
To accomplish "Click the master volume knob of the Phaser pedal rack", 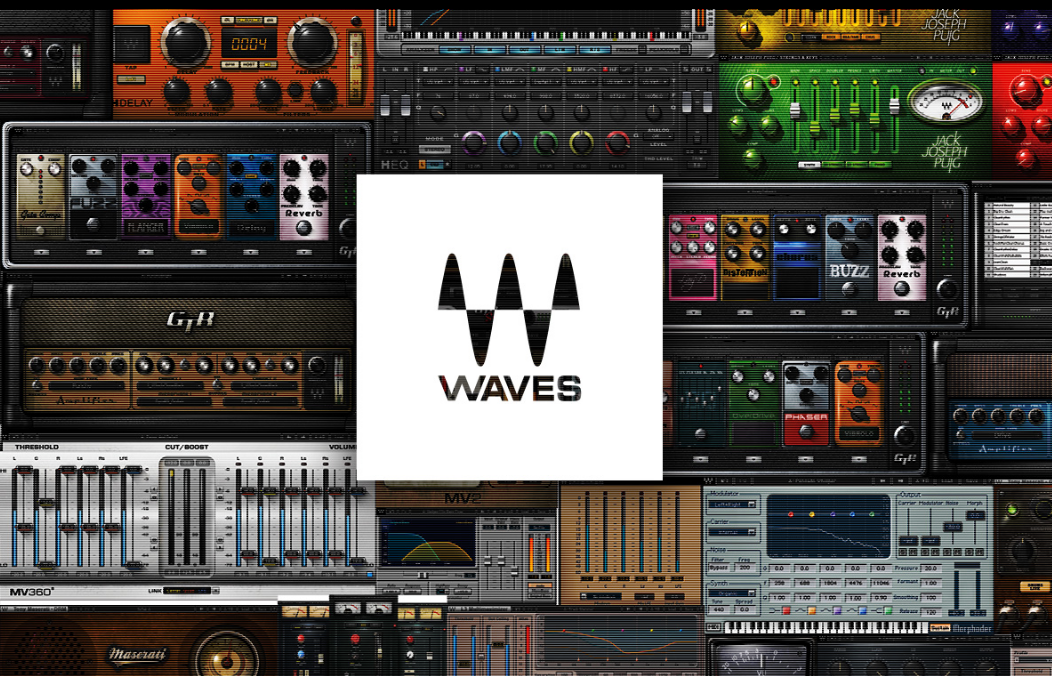I will (904, 436).
